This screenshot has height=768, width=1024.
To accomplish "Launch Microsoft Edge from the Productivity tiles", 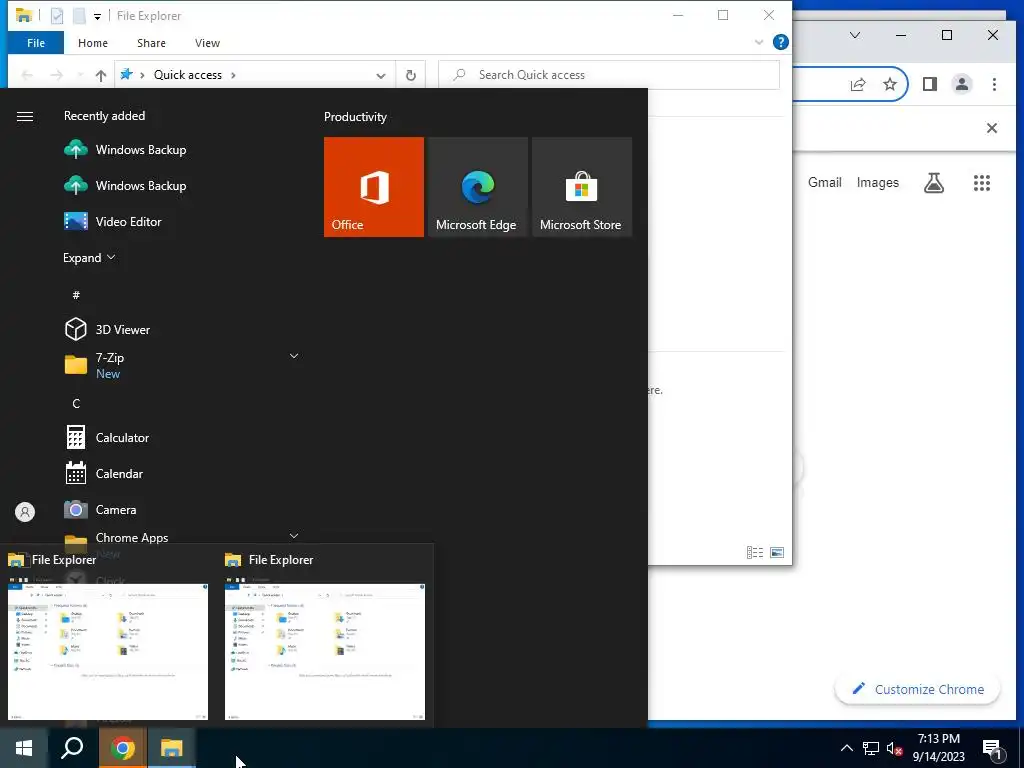I will 477,187.
